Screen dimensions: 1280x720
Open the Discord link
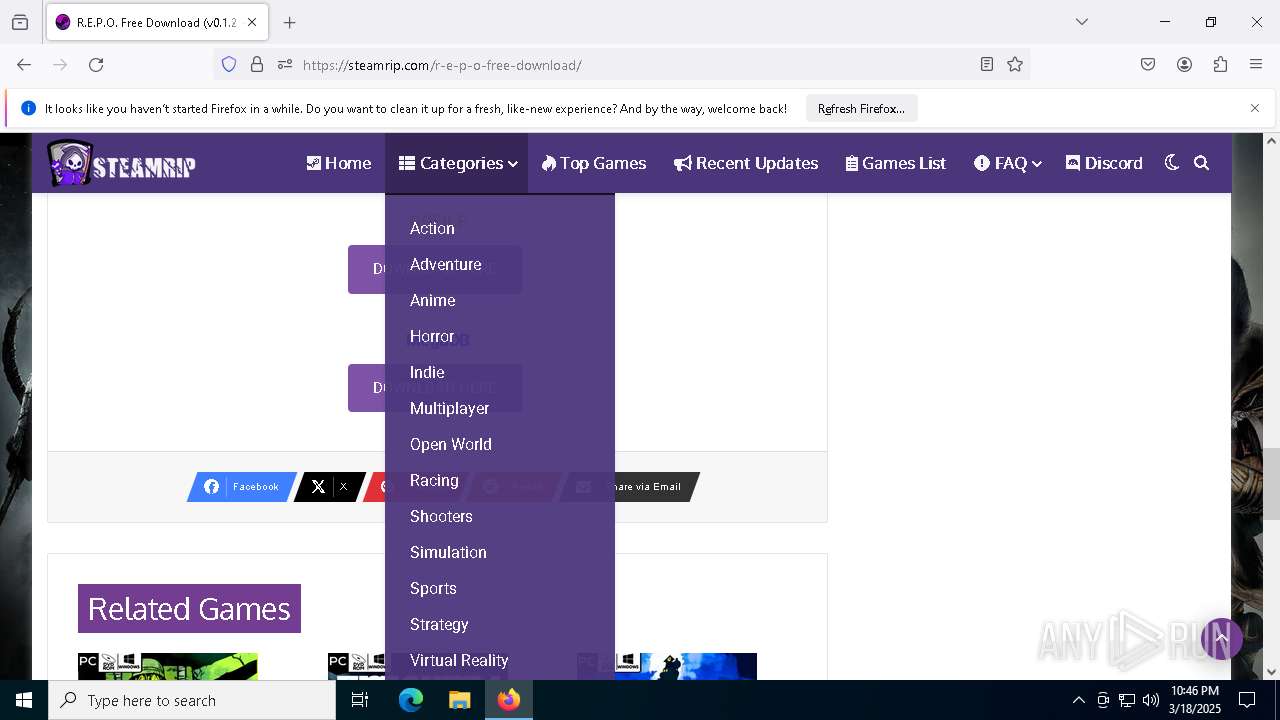(x=1104, y=163)
